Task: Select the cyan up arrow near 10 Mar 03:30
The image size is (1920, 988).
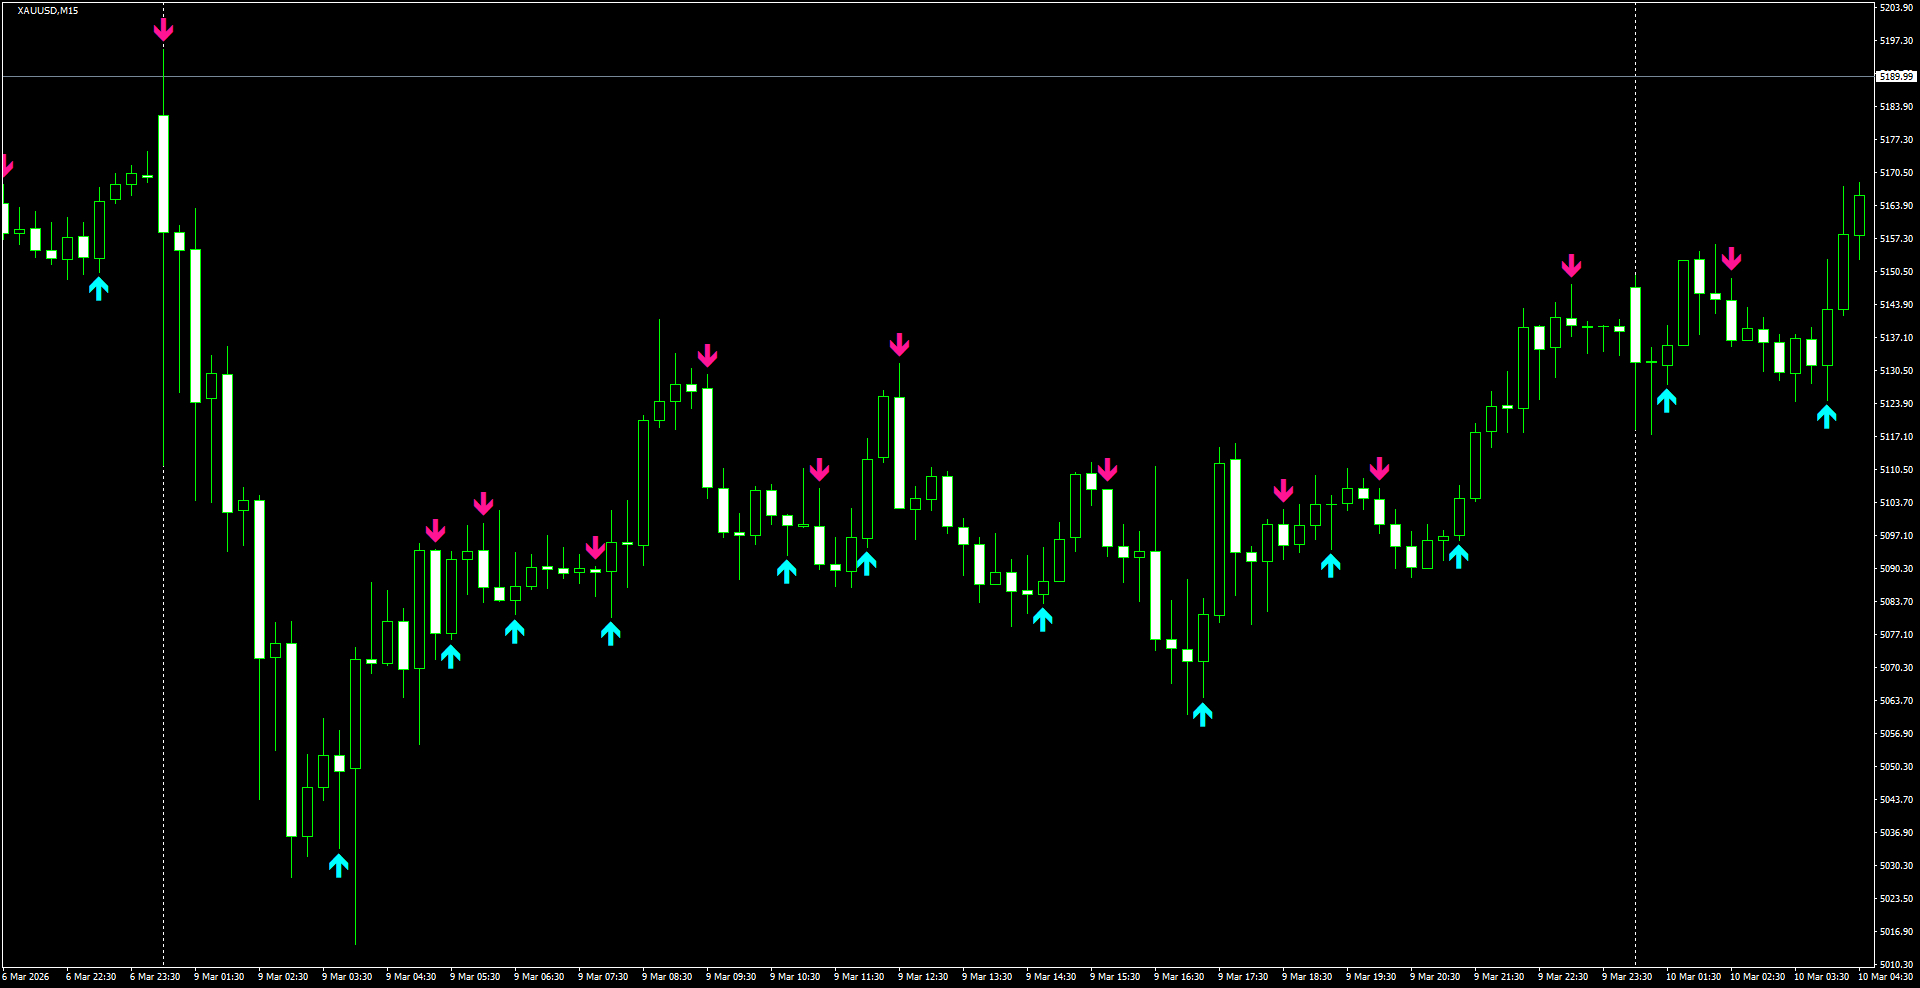Action: [x=1828, y=413]
